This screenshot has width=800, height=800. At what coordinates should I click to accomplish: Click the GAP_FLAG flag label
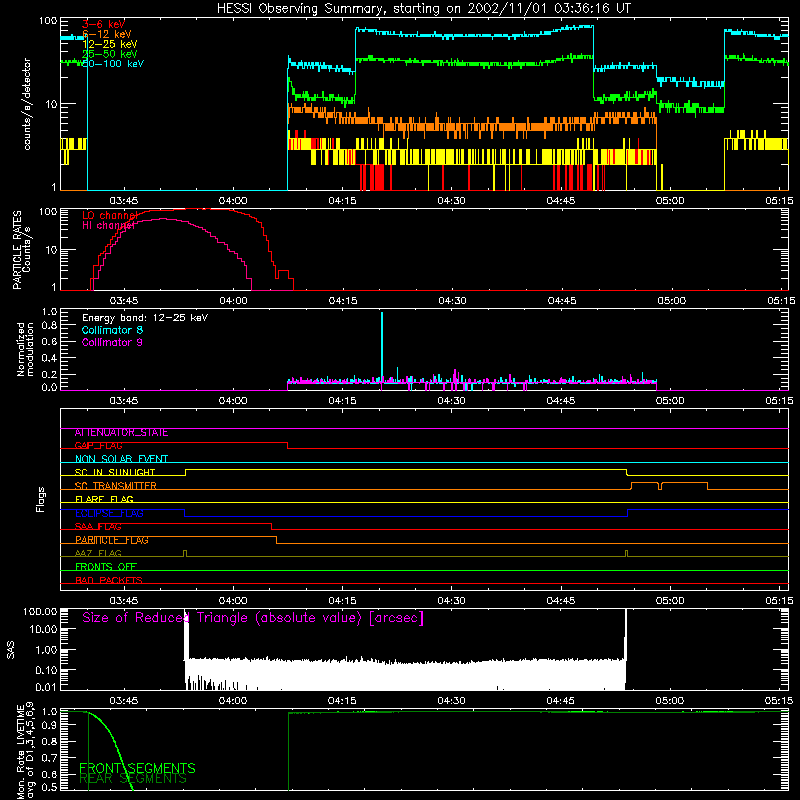(x=98, y=445)
